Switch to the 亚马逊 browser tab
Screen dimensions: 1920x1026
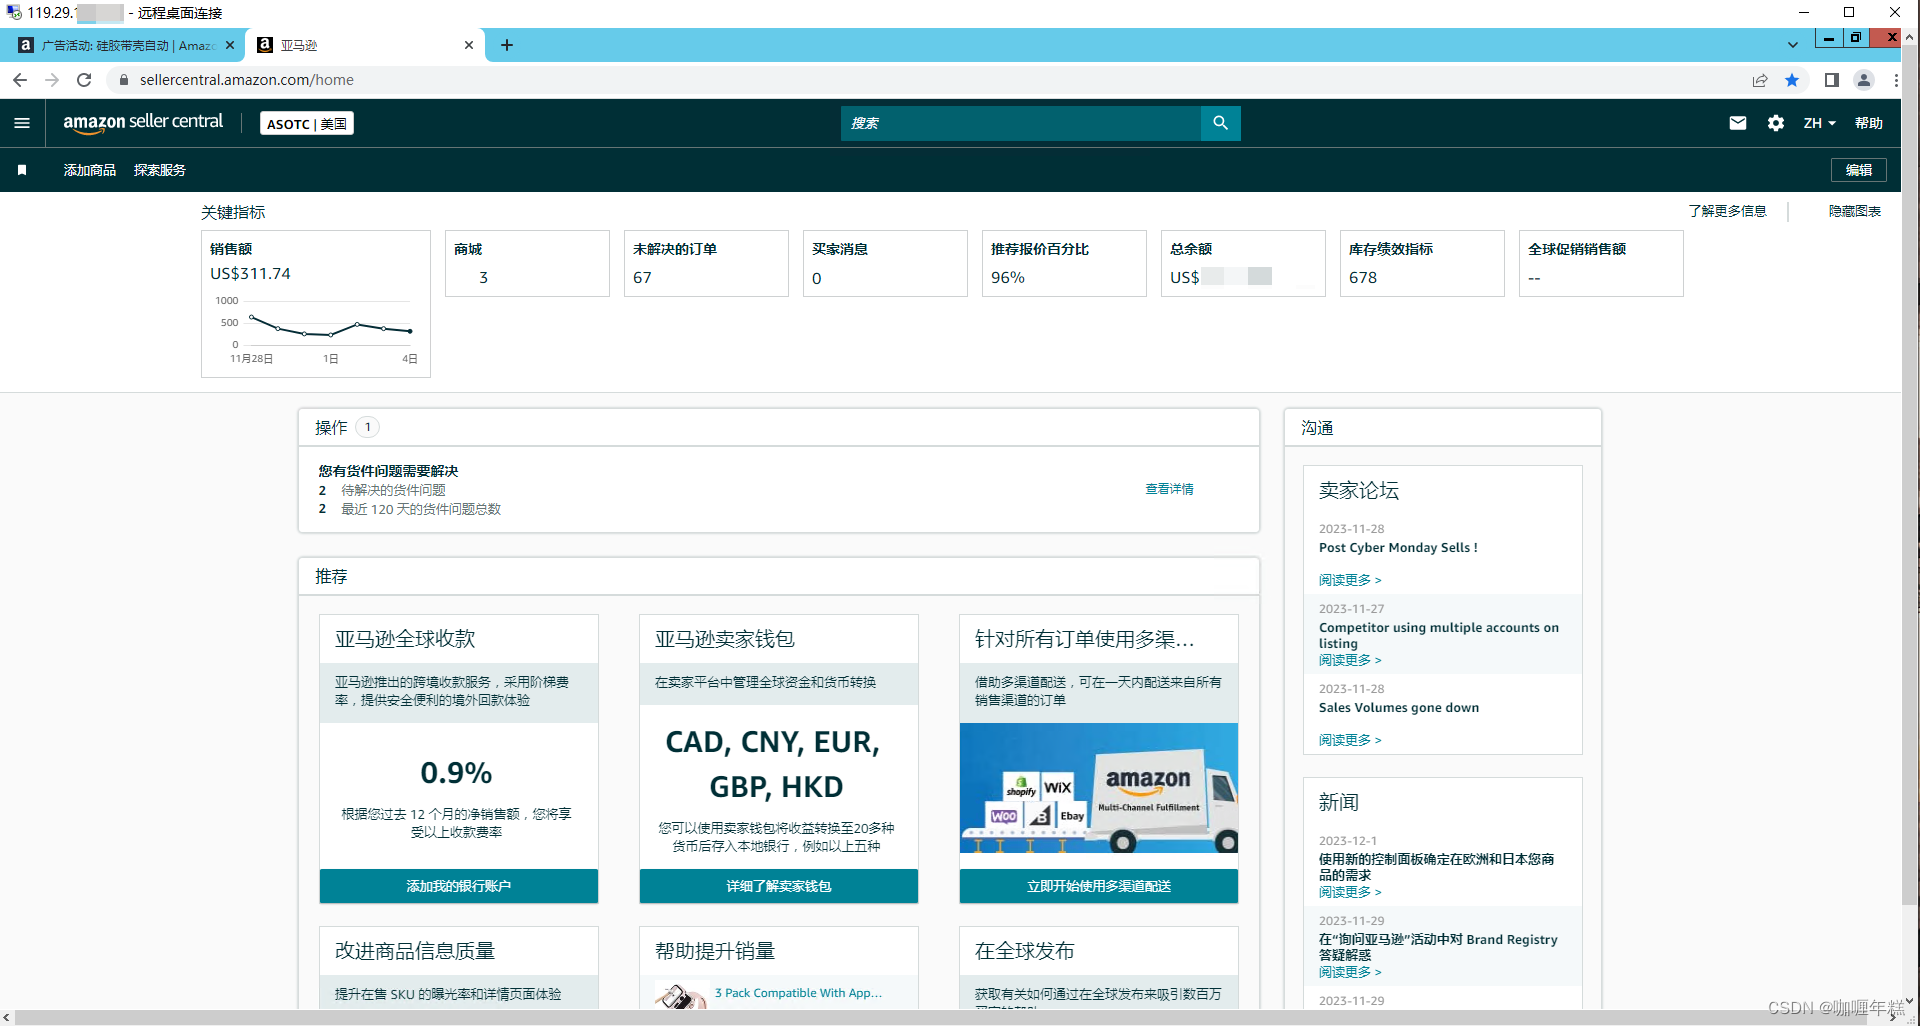point(365,45)
